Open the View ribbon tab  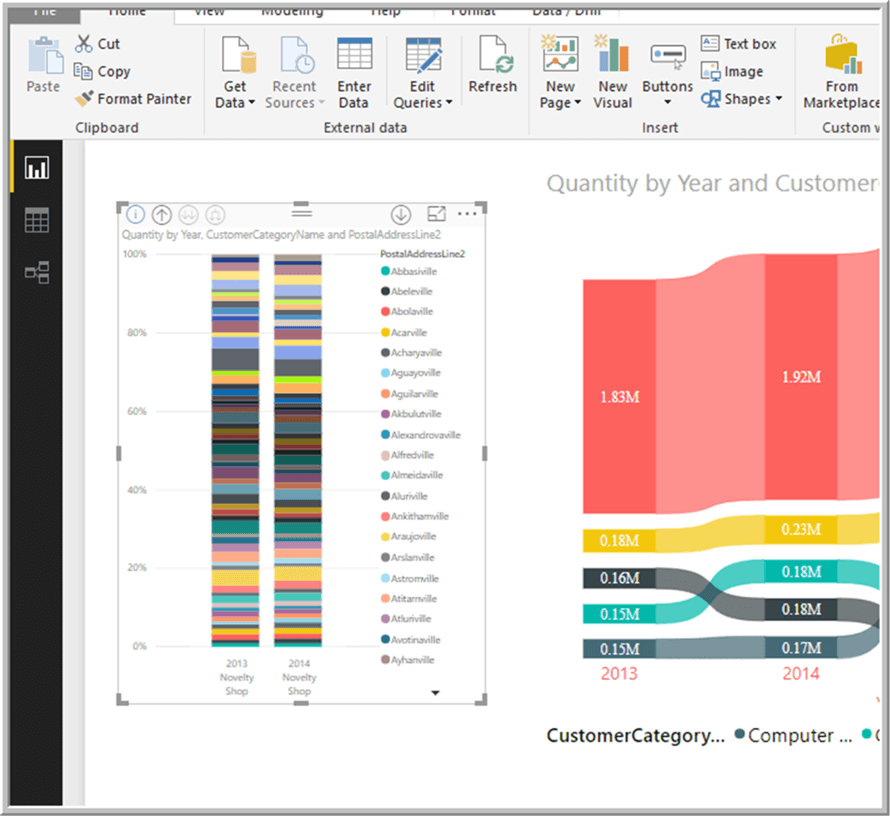coord(209,11)
